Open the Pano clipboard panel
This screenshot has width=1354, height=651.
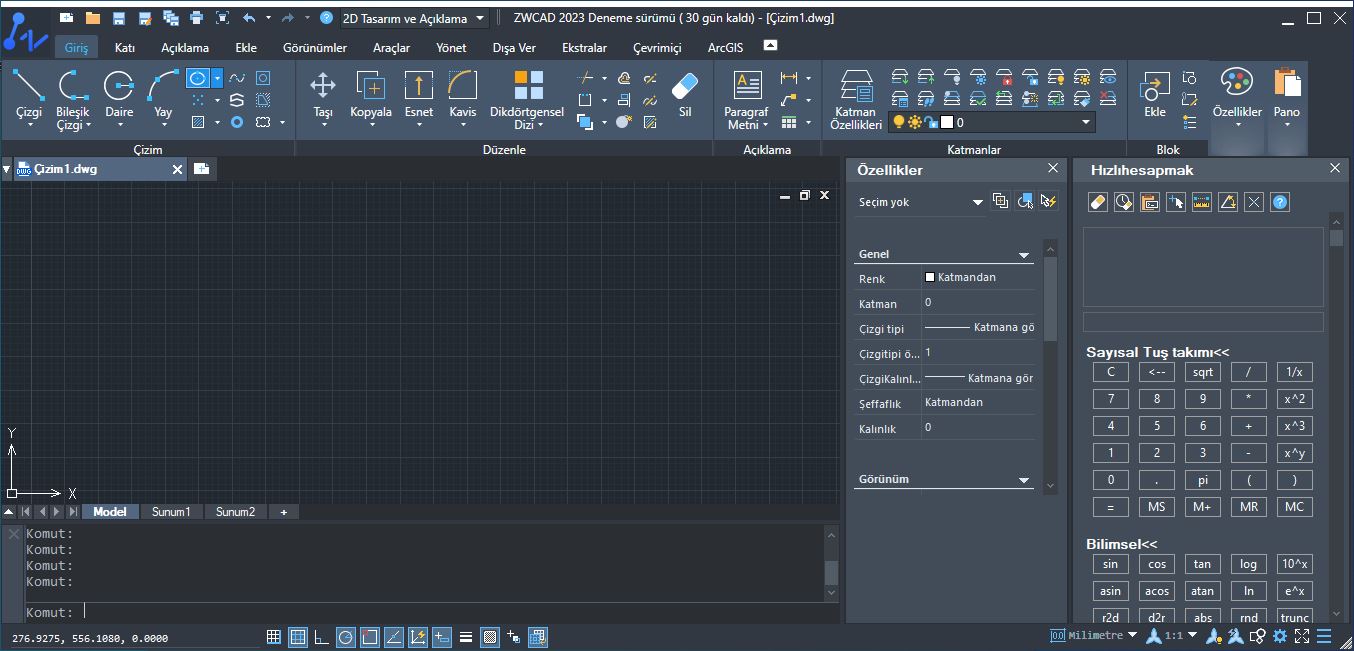tap(1287, 96)
